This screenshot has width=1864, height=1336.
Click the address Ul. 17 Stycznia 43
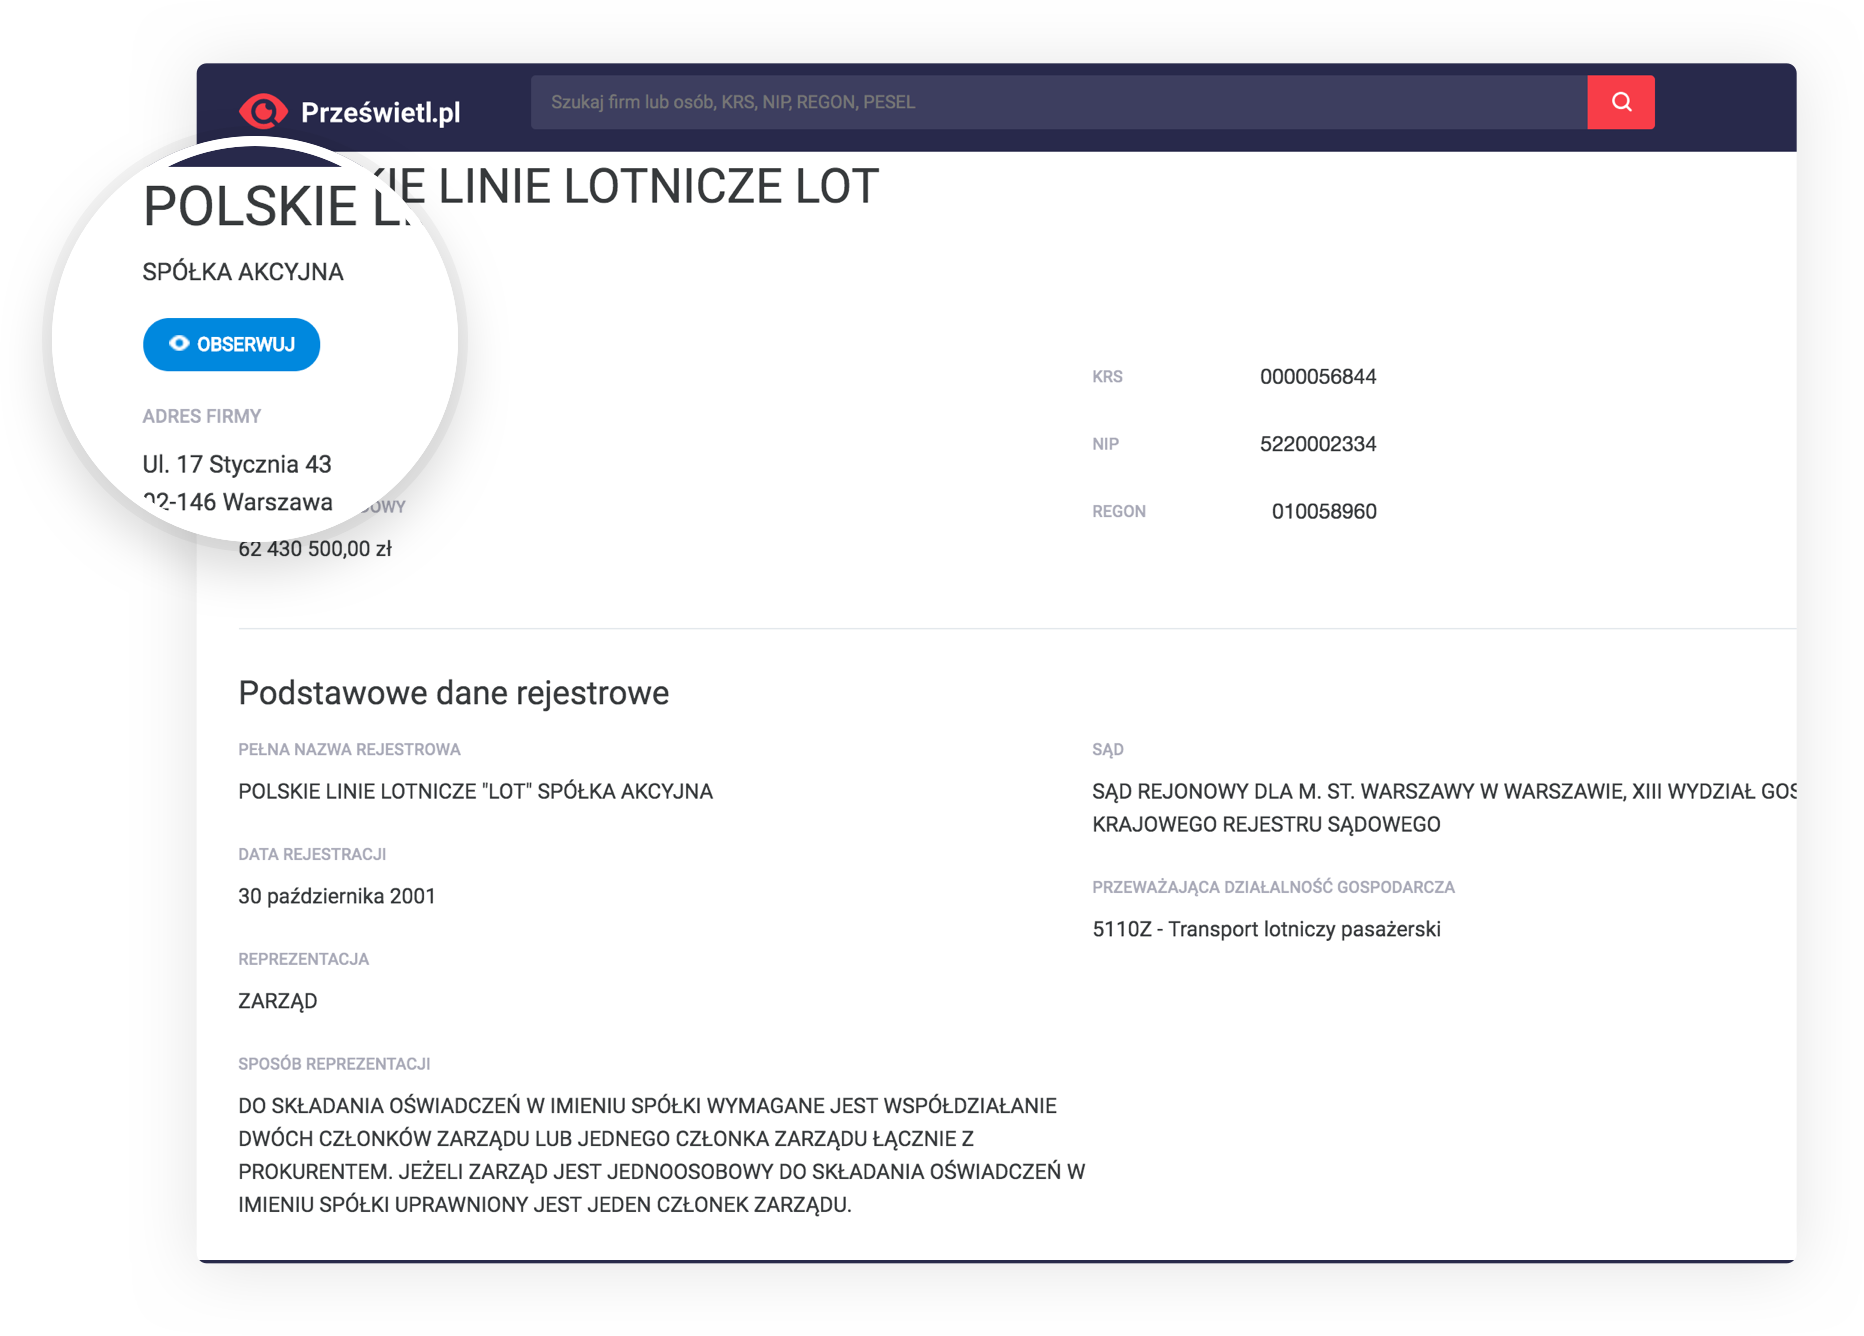237,464
